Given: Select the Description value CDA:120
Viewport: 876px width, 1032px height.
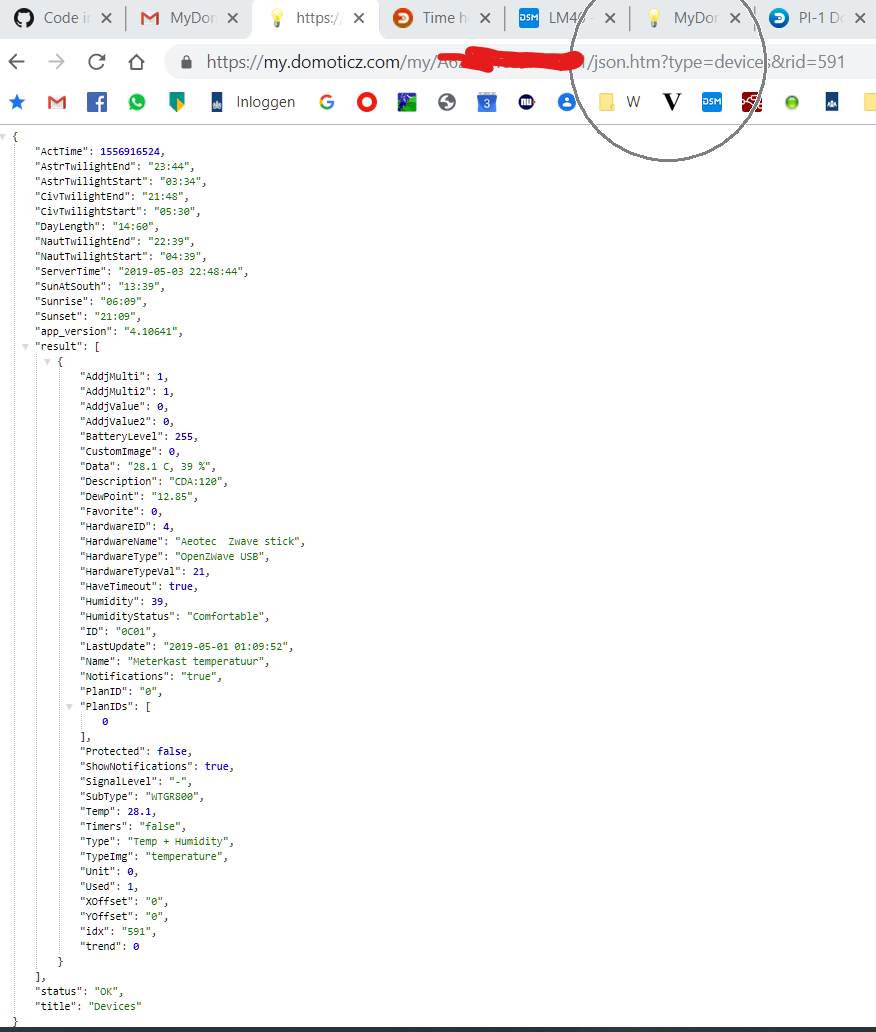Looking at the screenshot, I should [x=195, y=481].
